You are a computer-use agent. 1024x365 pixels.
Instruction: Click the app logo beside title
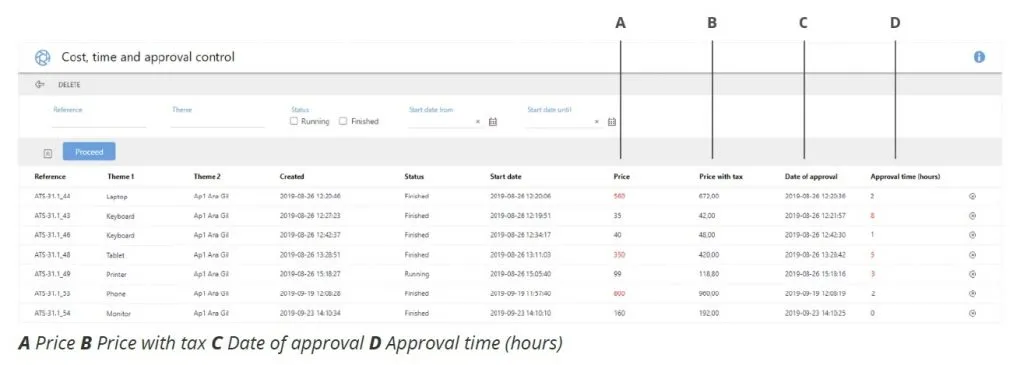coord(42,57)
